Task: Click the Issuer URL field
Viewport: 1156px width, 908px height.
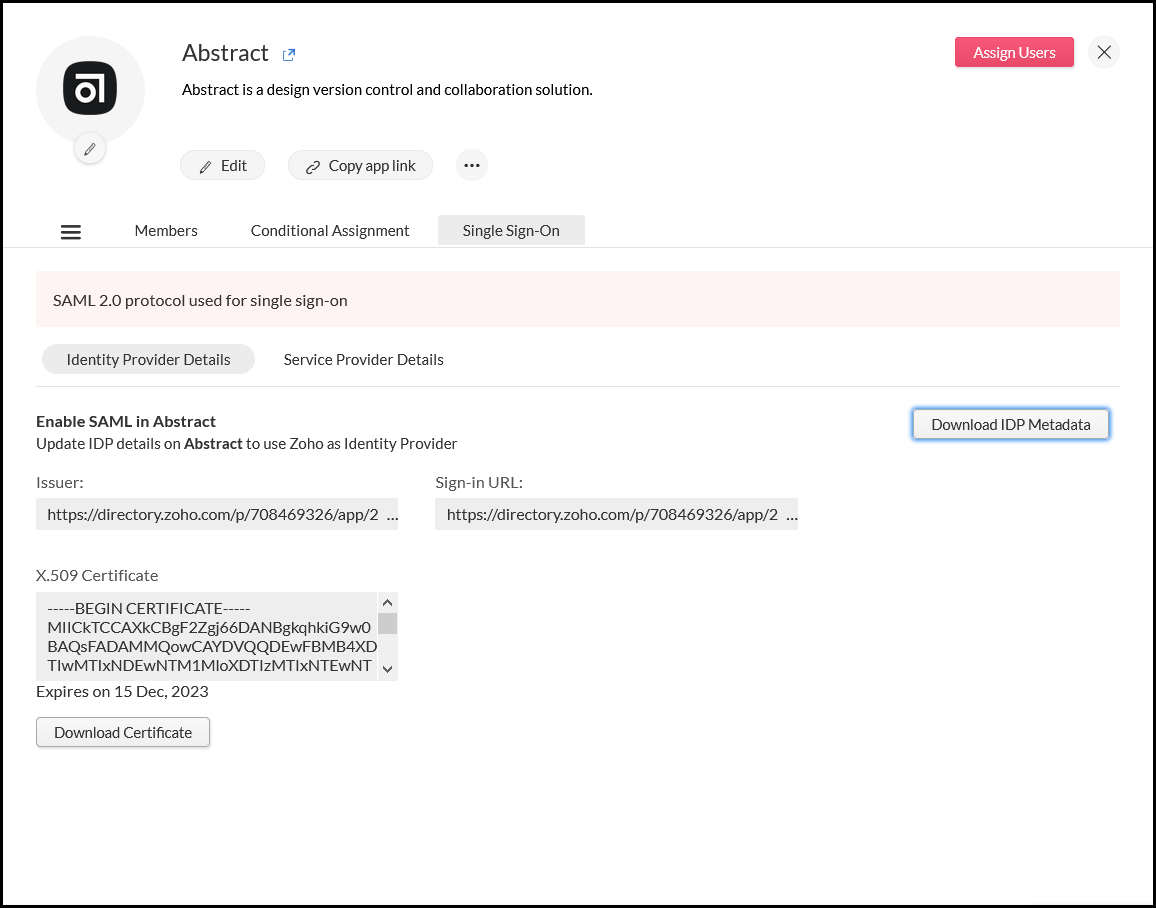Action: point(217,513)
